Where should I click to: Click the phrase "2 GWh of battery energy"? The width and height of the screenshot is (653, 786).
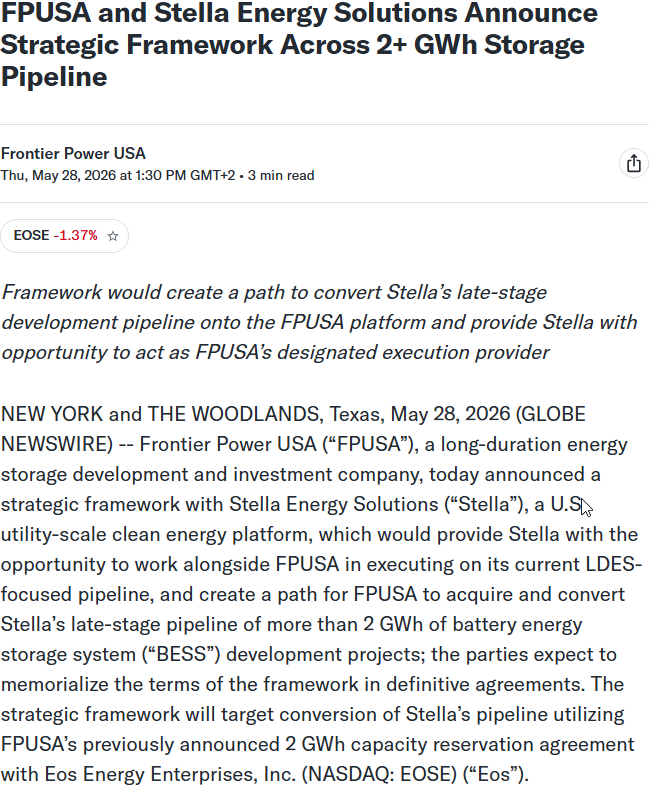[473, 625]
